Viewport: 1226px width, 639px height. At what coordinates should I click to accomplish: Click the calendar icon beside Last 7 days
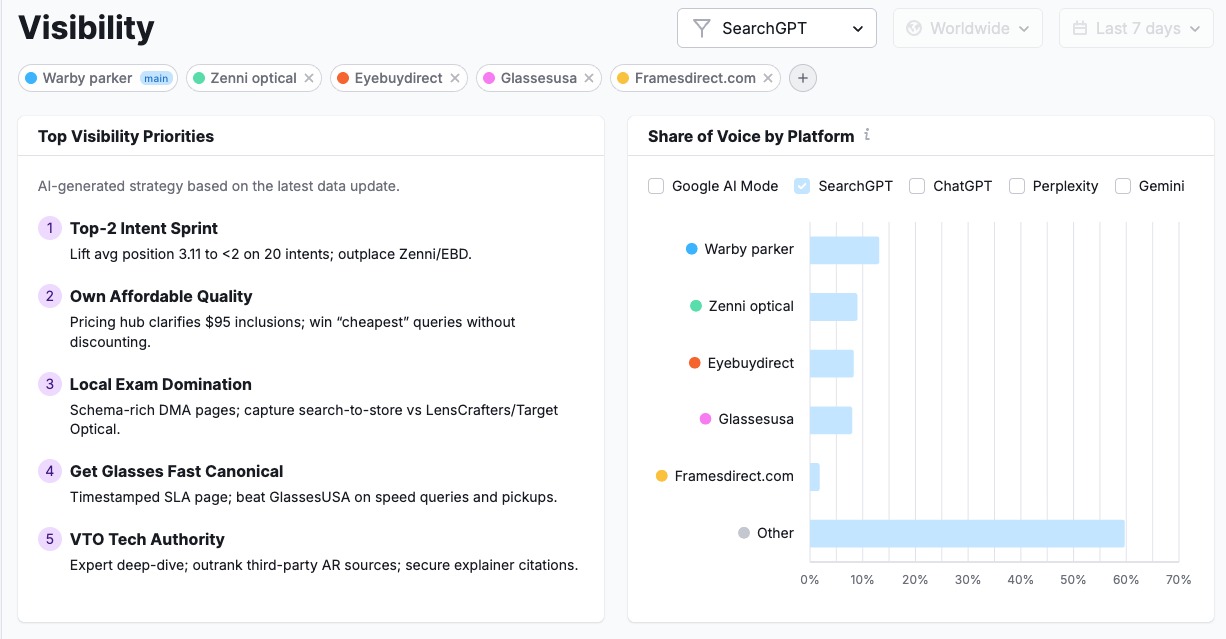[x=1080, y=28]
